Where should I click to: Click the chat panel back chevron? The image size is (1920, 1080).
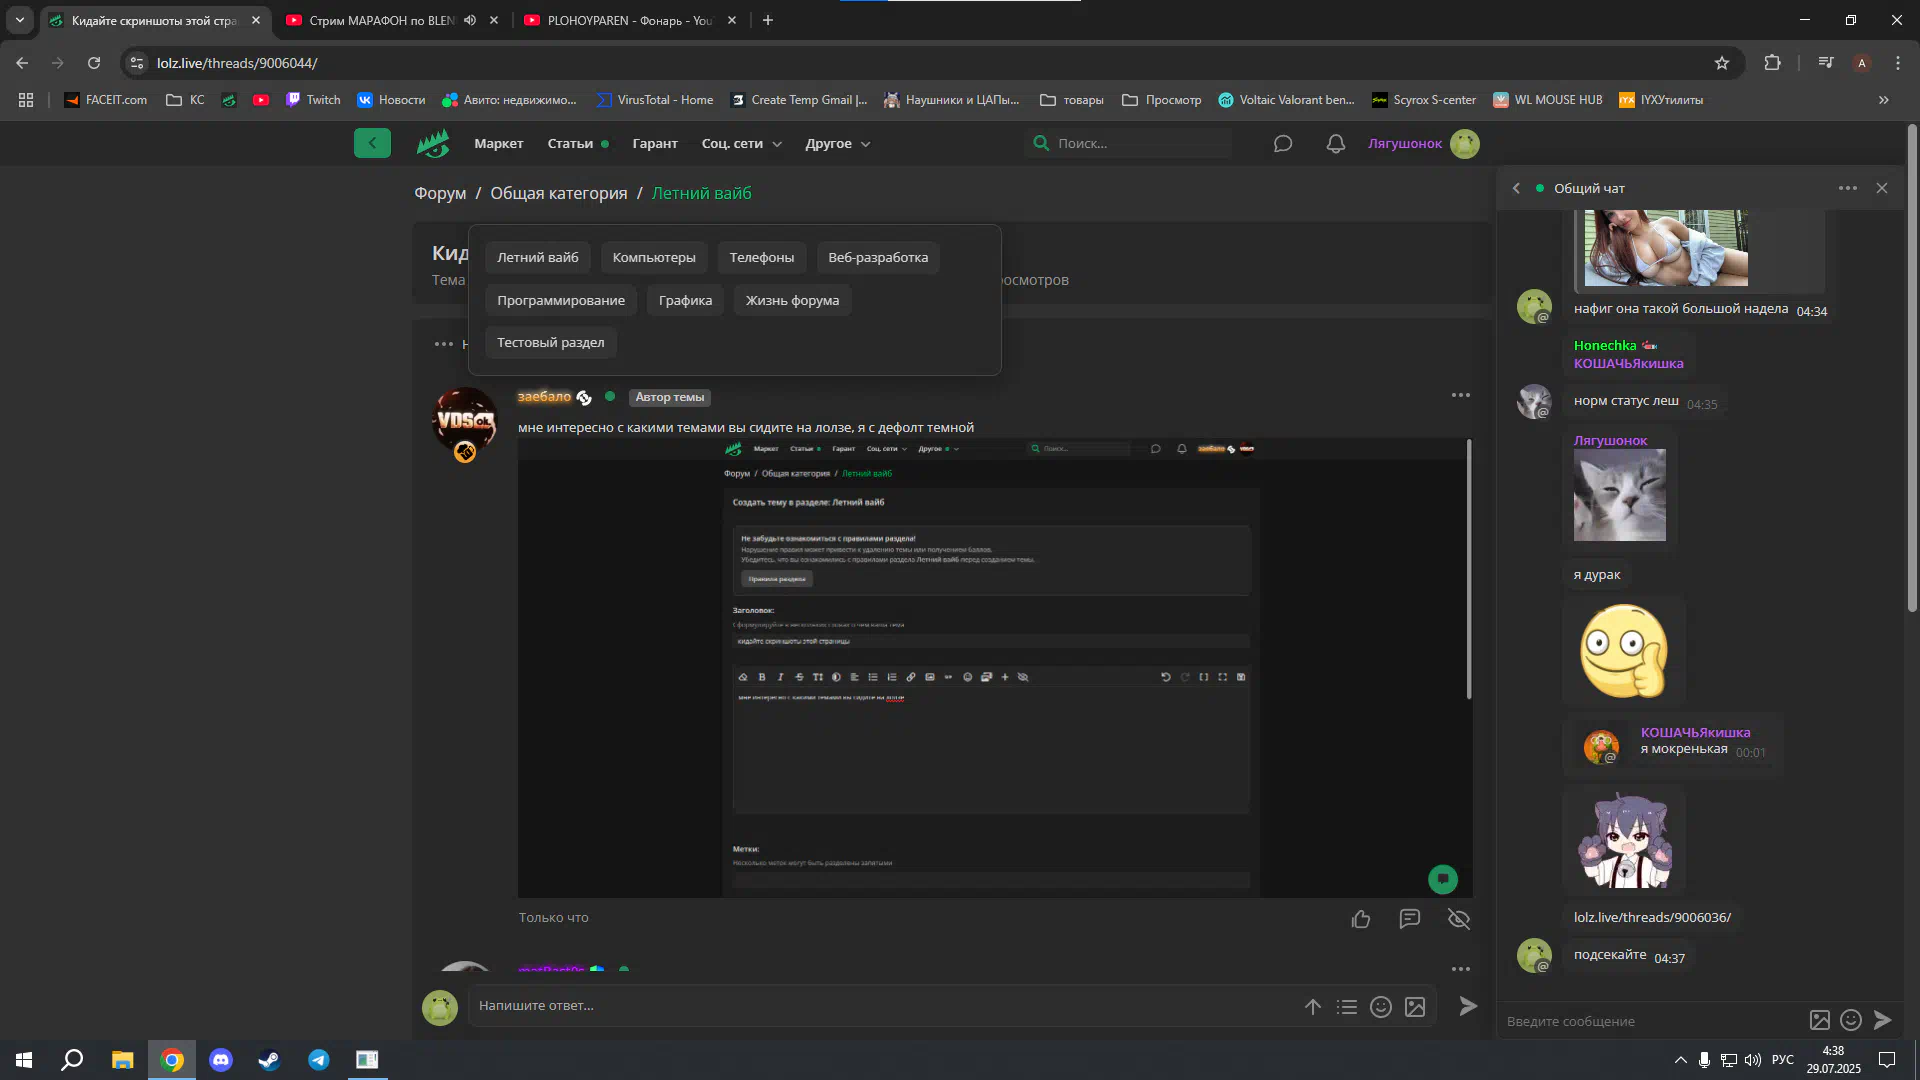point(1516,188)
